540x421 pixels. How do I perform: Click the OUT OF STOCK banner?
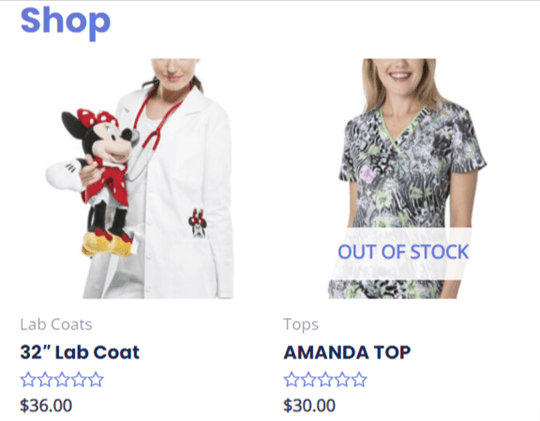402,253
